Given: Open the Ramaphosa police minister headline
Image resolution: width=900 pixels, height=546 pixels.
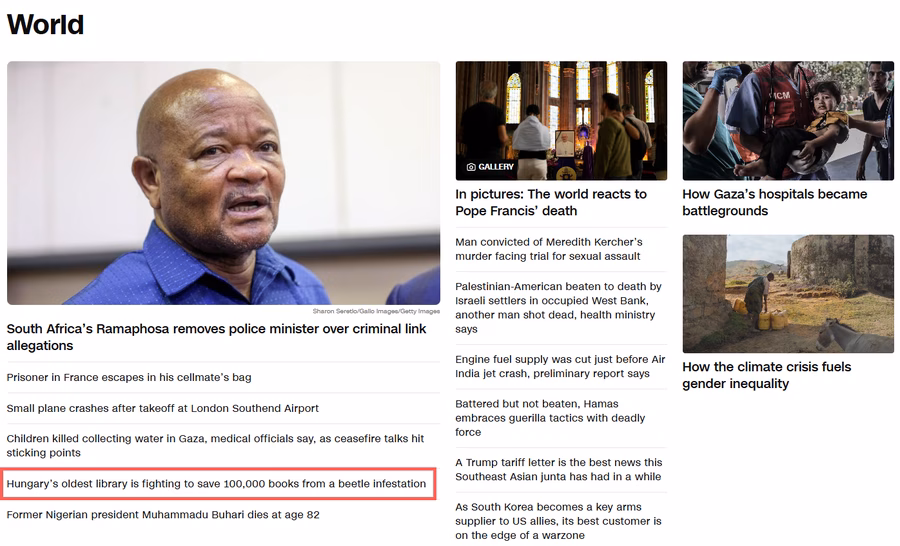Looking at the screenshot, I should (x=216, y=337).
